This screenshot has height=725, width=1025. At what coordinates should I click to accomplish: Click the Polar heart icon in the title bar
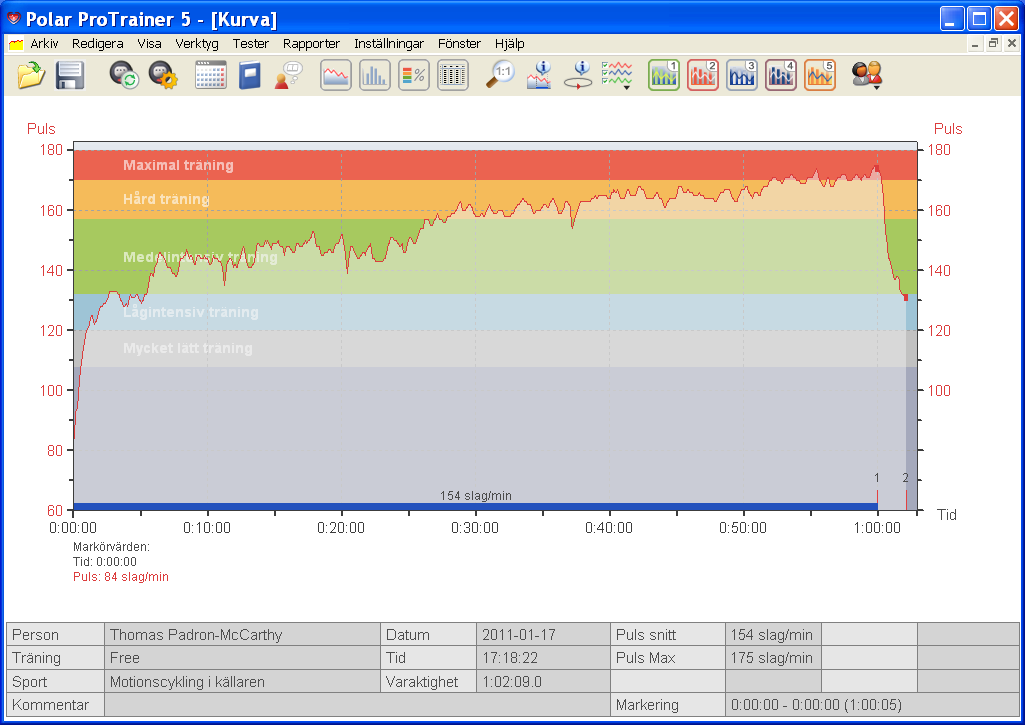[x=14, y=18]
